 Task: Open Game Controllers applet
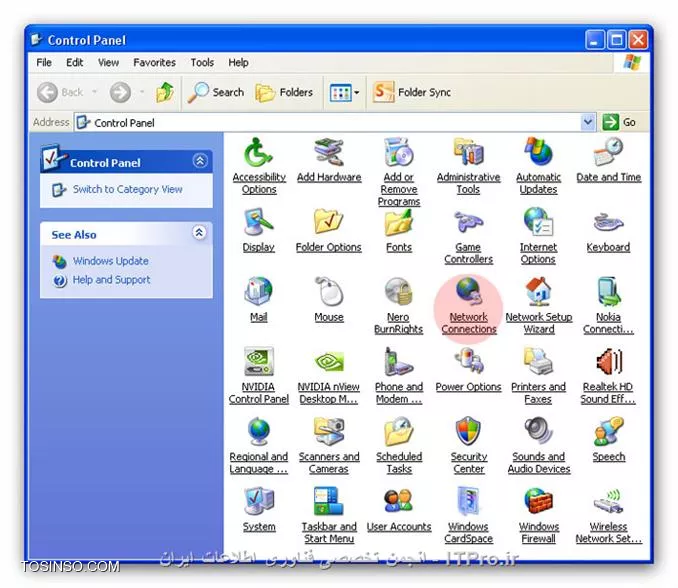[468, 236]
